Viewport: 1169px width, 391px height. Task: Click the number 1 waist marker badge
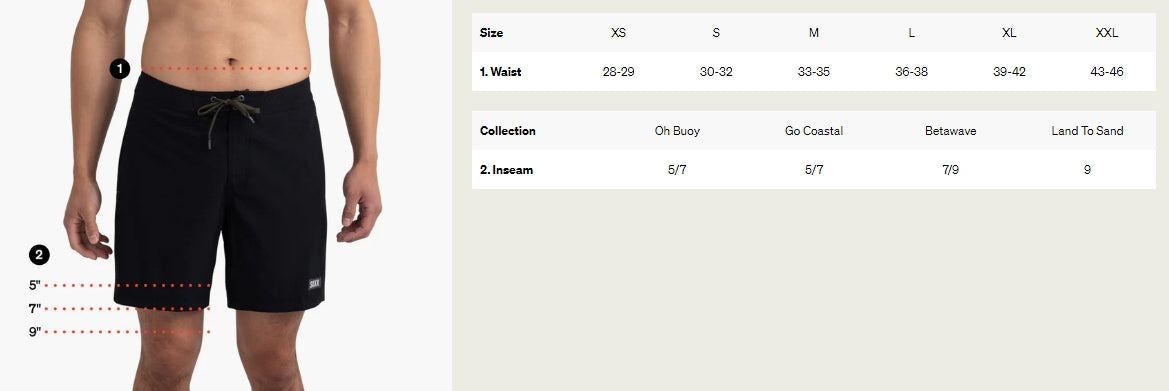pyautogui.click(x=120, y=69)
